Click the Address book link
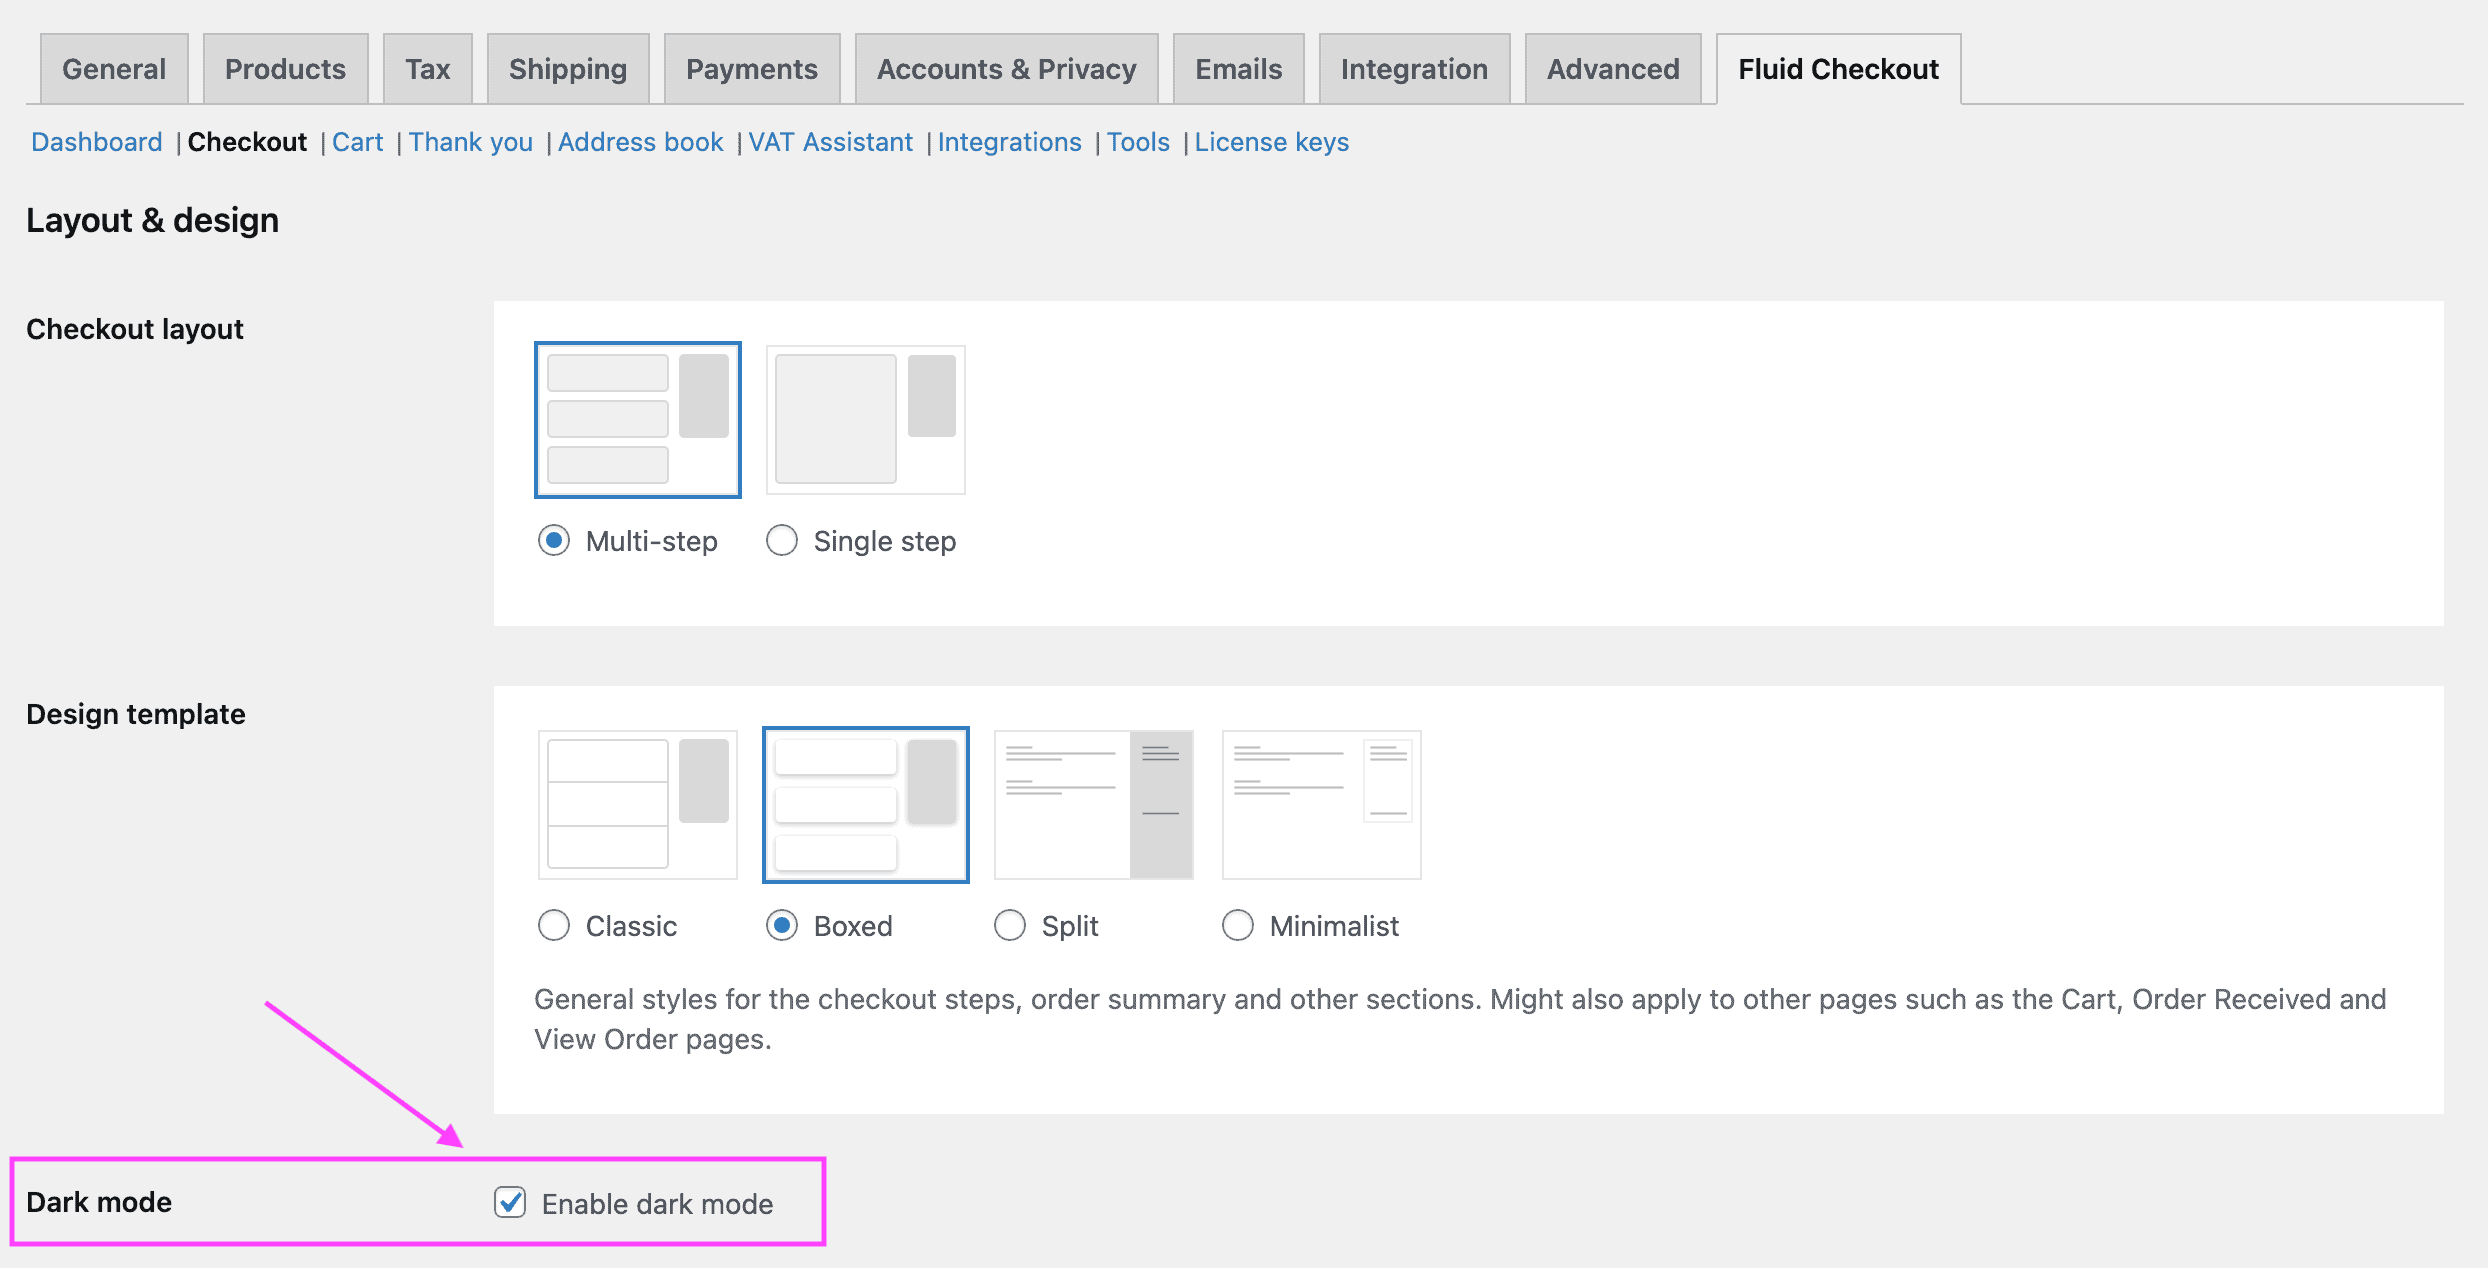This screenshot has height=1268, width=2488. click(640, 142)
